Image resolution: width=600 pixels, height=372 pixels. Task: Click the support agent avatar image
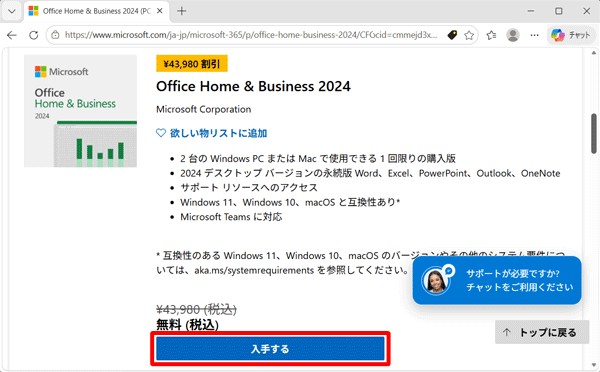[x=435, y=281]
